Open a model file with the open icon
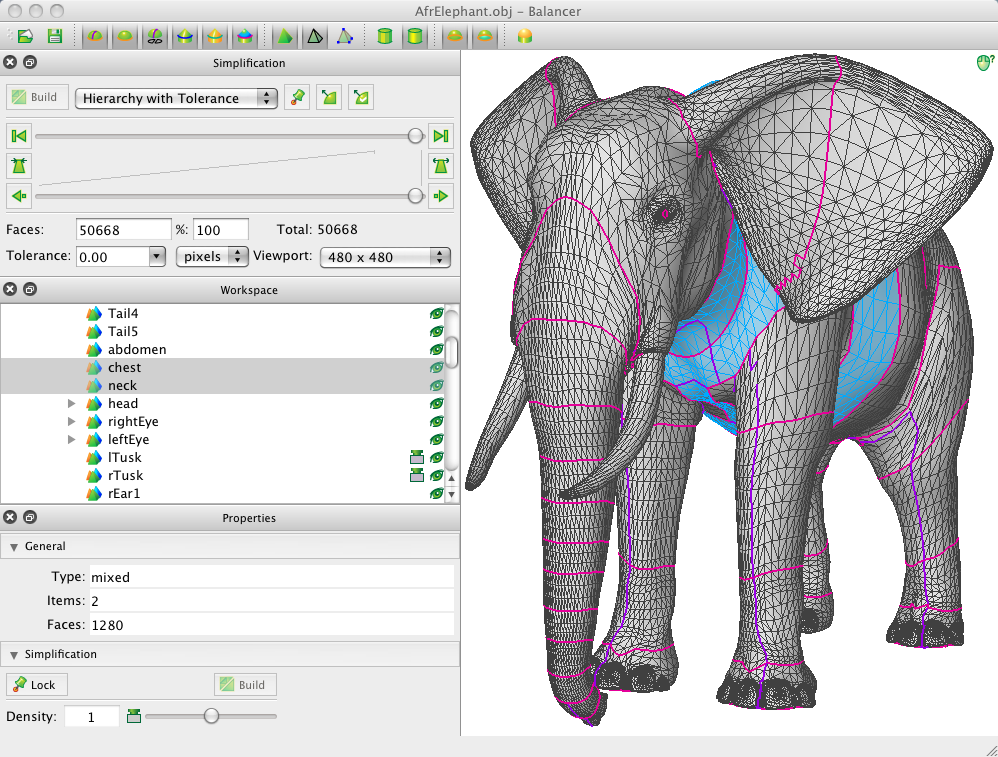The width and height of the screenshot is (998, 757). pyautogui.click(x=25, y=35)
